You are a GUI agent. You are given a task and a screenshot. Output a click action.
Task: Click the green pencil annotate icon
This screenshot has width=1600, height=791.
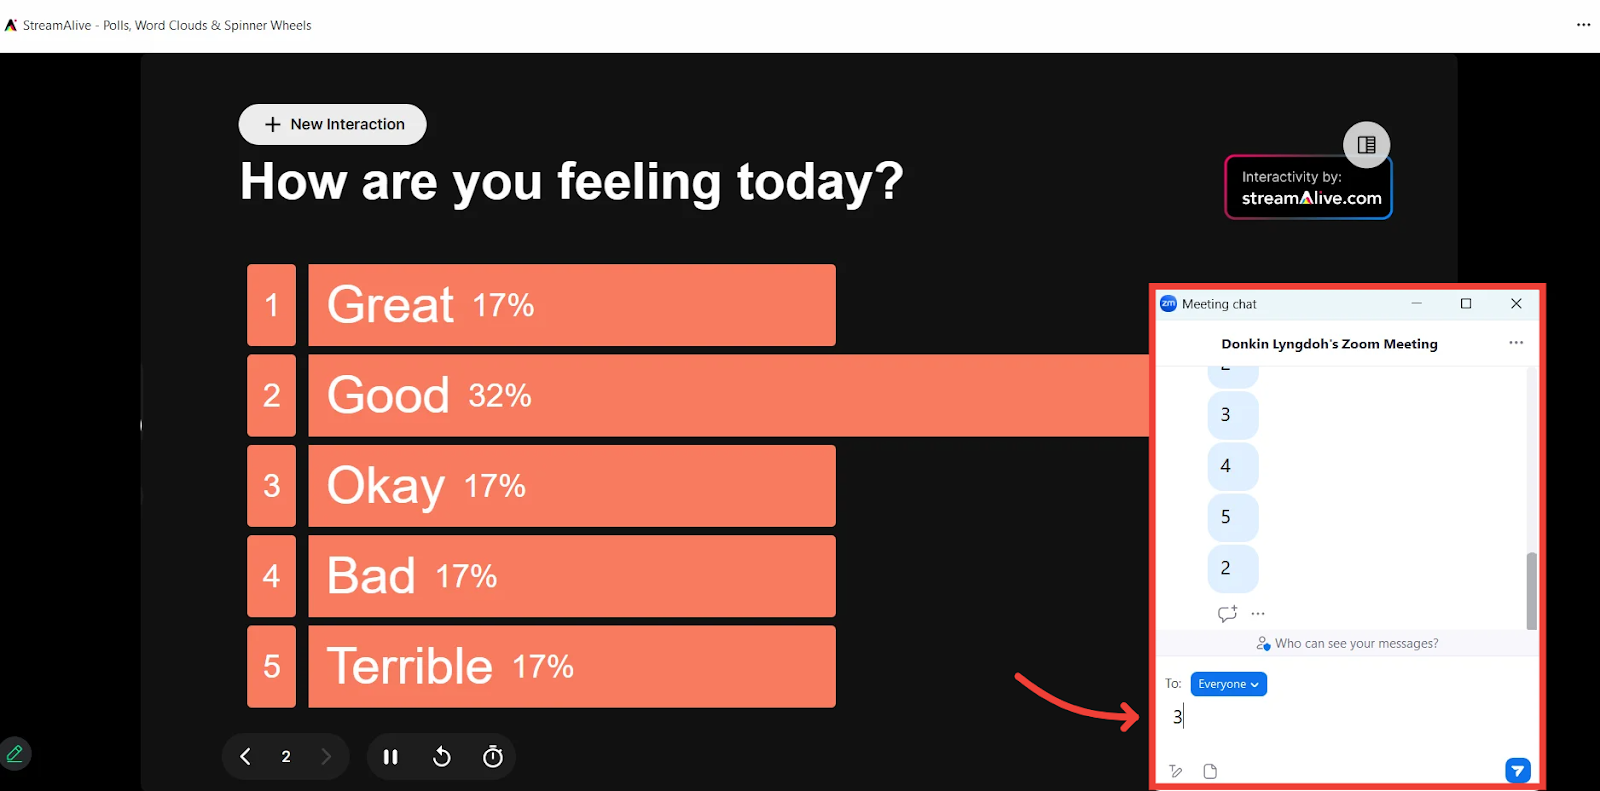pyautogui.click(x=15, y=754)
